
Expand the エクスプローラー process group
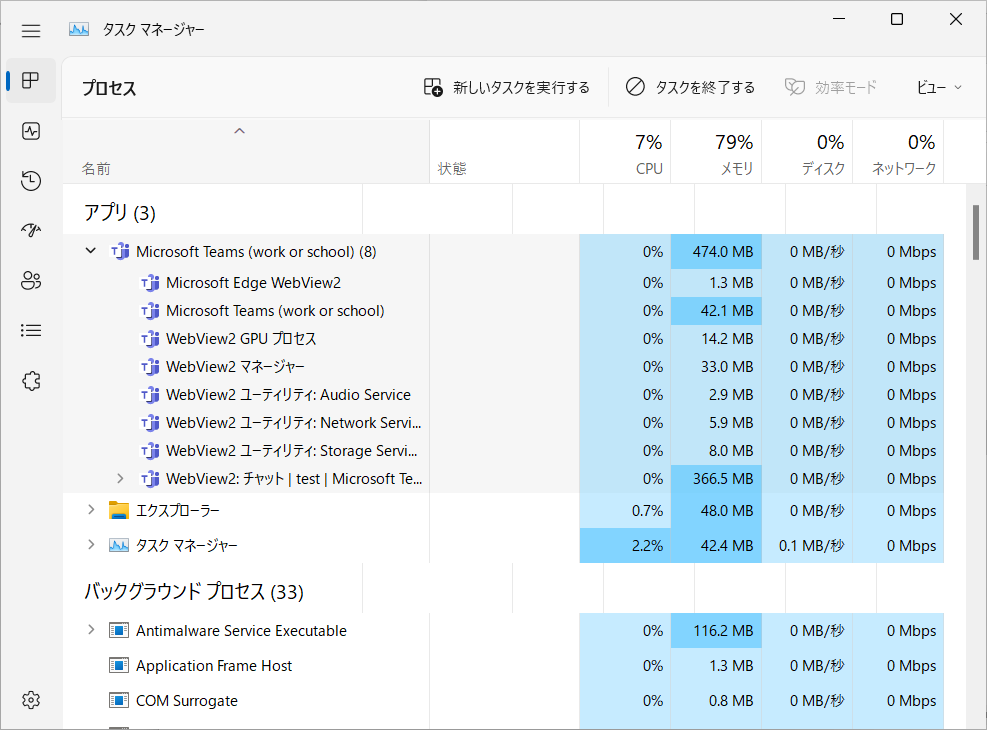pyautogui.click(x=91, y=510)
